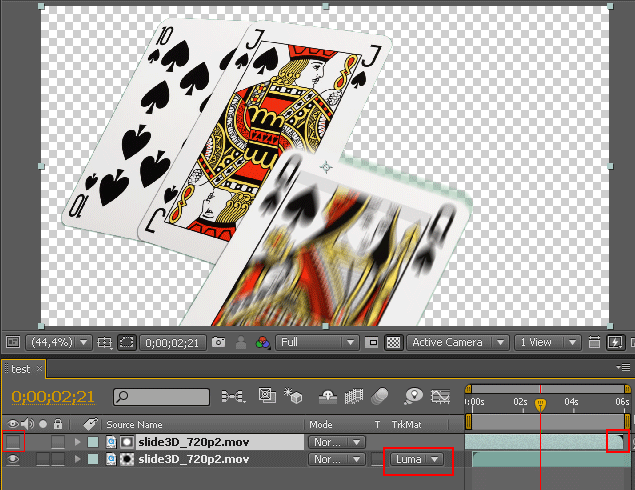Open blending mode dropdown of highlighted layer
The height and width of the screenshot is (490, 635).
(337, 442)
